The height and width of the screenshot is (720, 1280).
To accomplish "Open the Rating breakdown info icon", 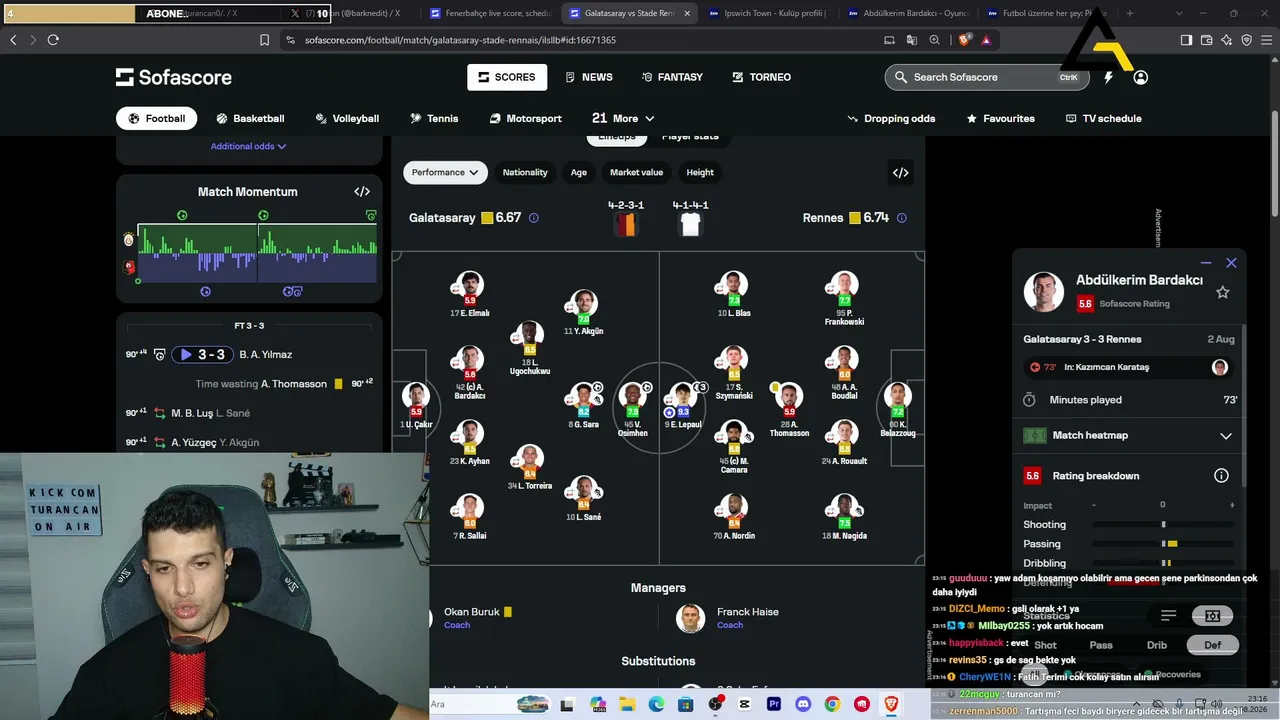I will click(x=1221, y=476).
